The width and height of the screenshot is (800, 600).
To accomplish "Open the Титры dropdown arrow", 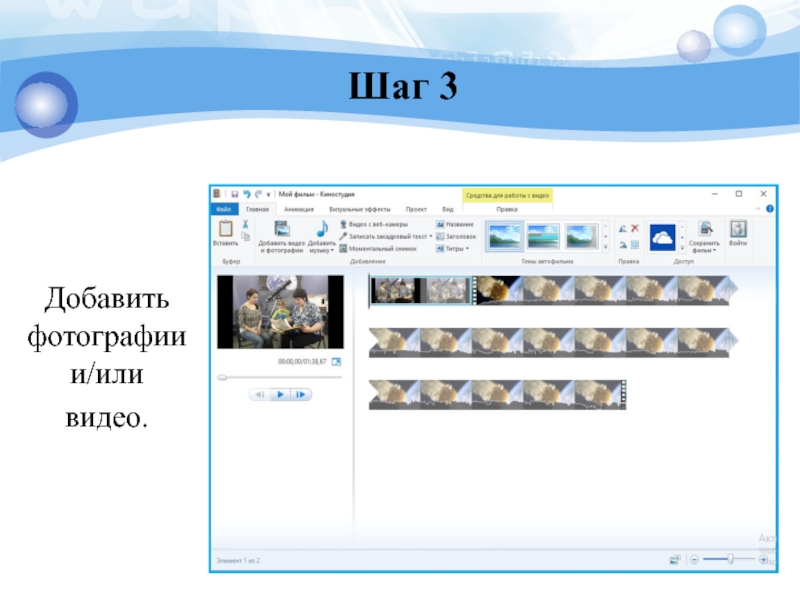I will pyautogui.click(x=467, y=248).
